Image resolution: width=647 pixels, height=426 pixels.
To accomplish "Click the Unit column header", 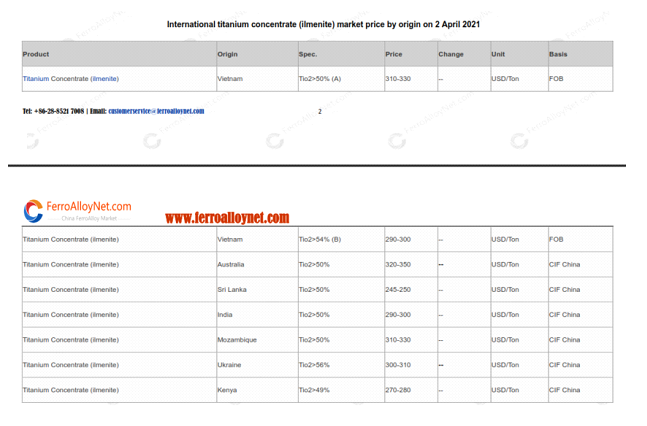I will coord(498,54).
